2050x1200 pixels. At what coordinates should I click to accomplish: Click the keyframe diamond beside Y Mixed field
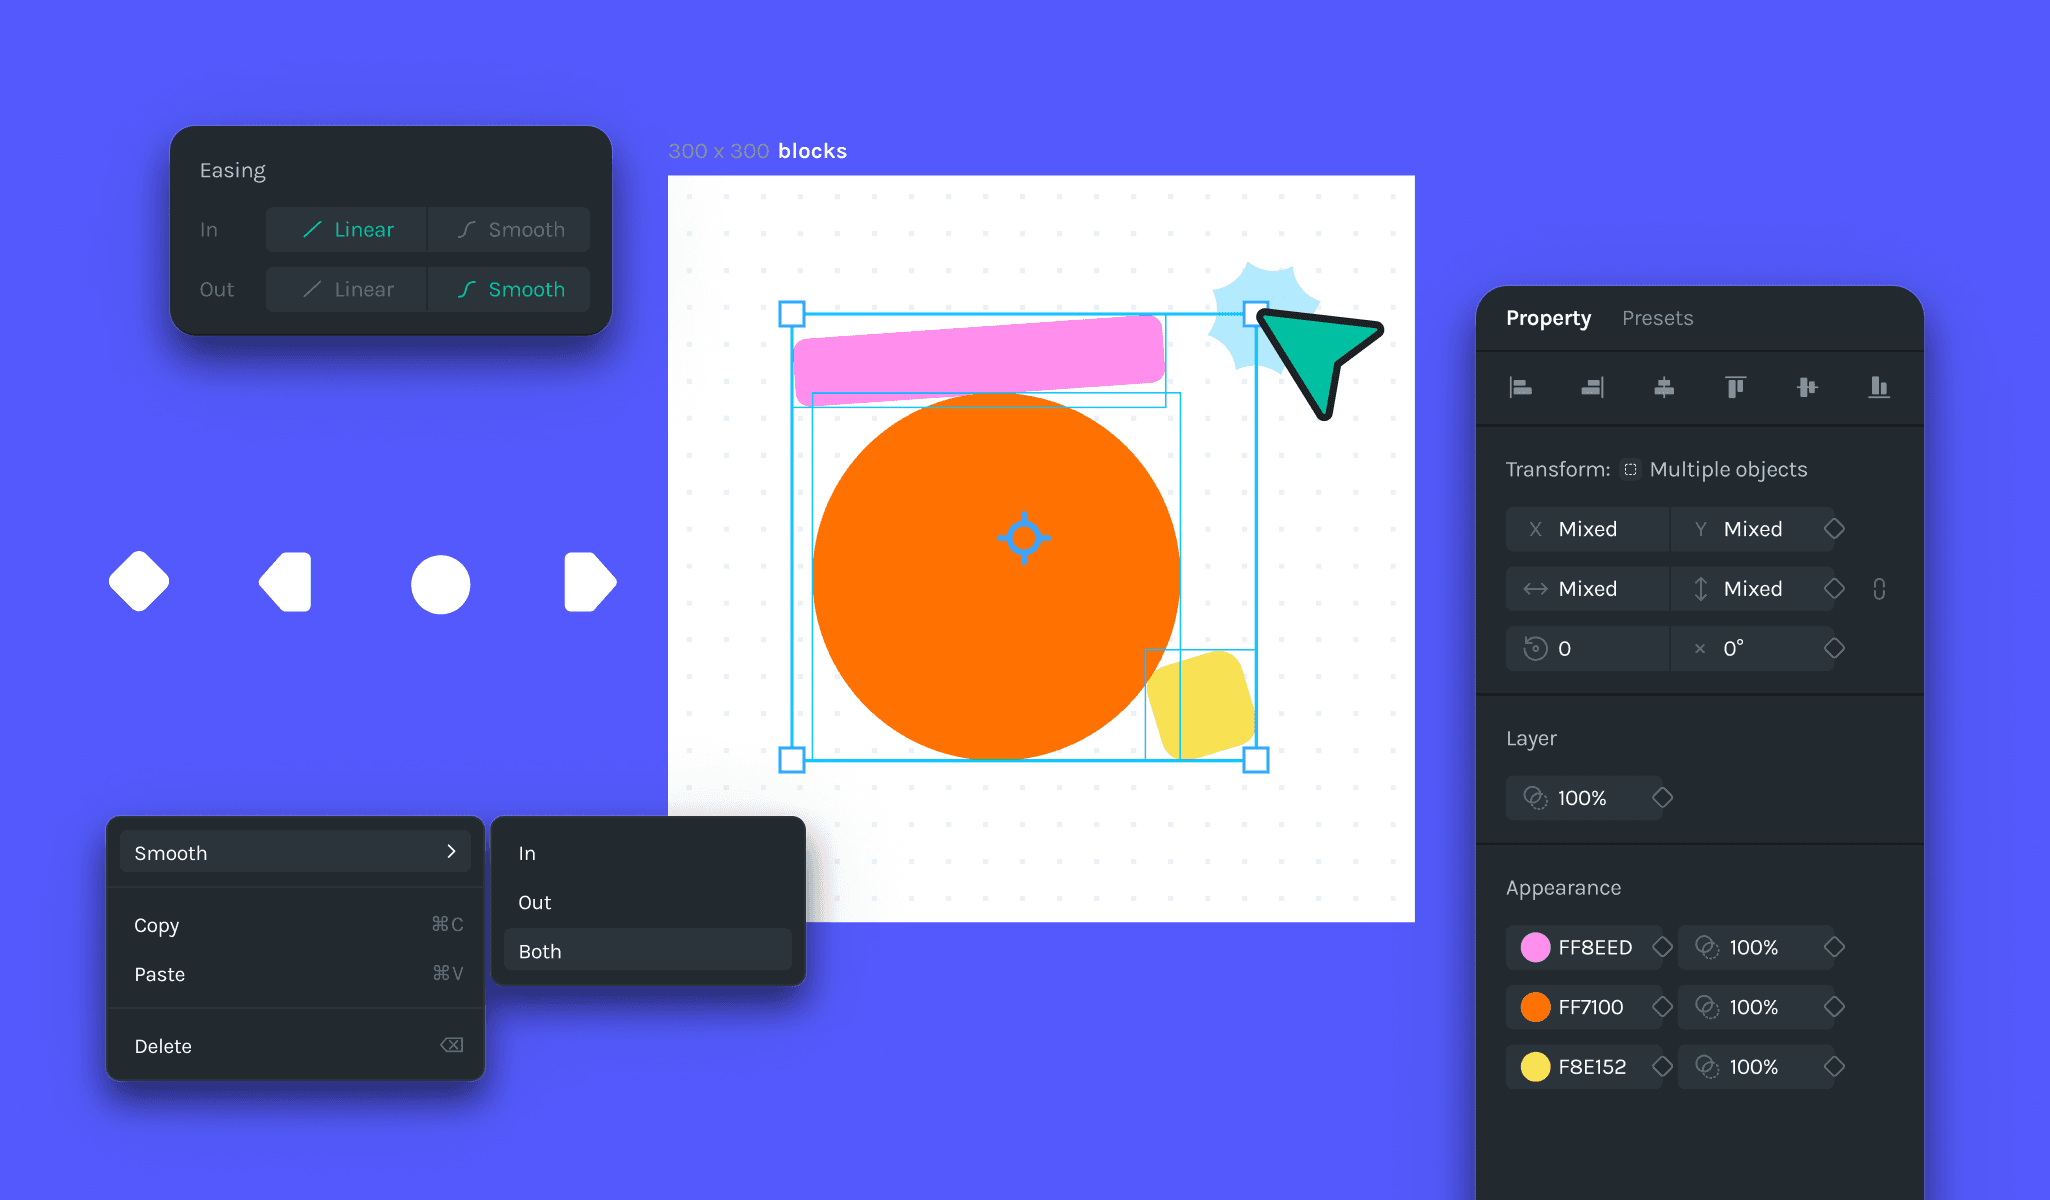1835,529
